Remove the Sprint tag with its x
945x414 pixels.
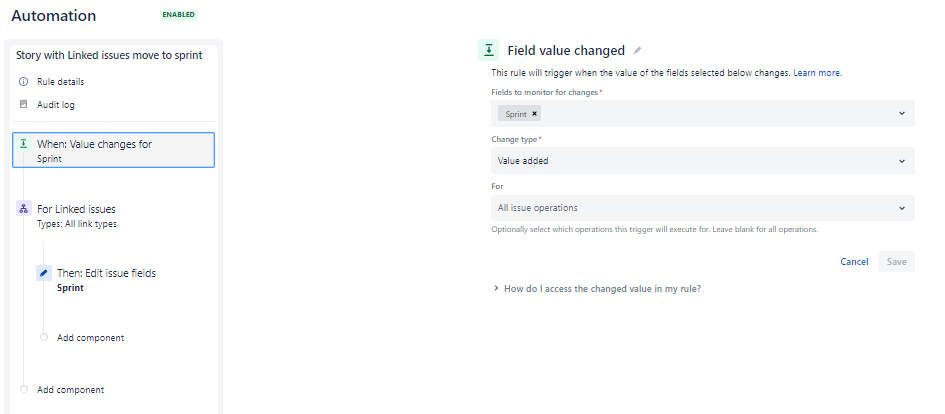(534, 113)
